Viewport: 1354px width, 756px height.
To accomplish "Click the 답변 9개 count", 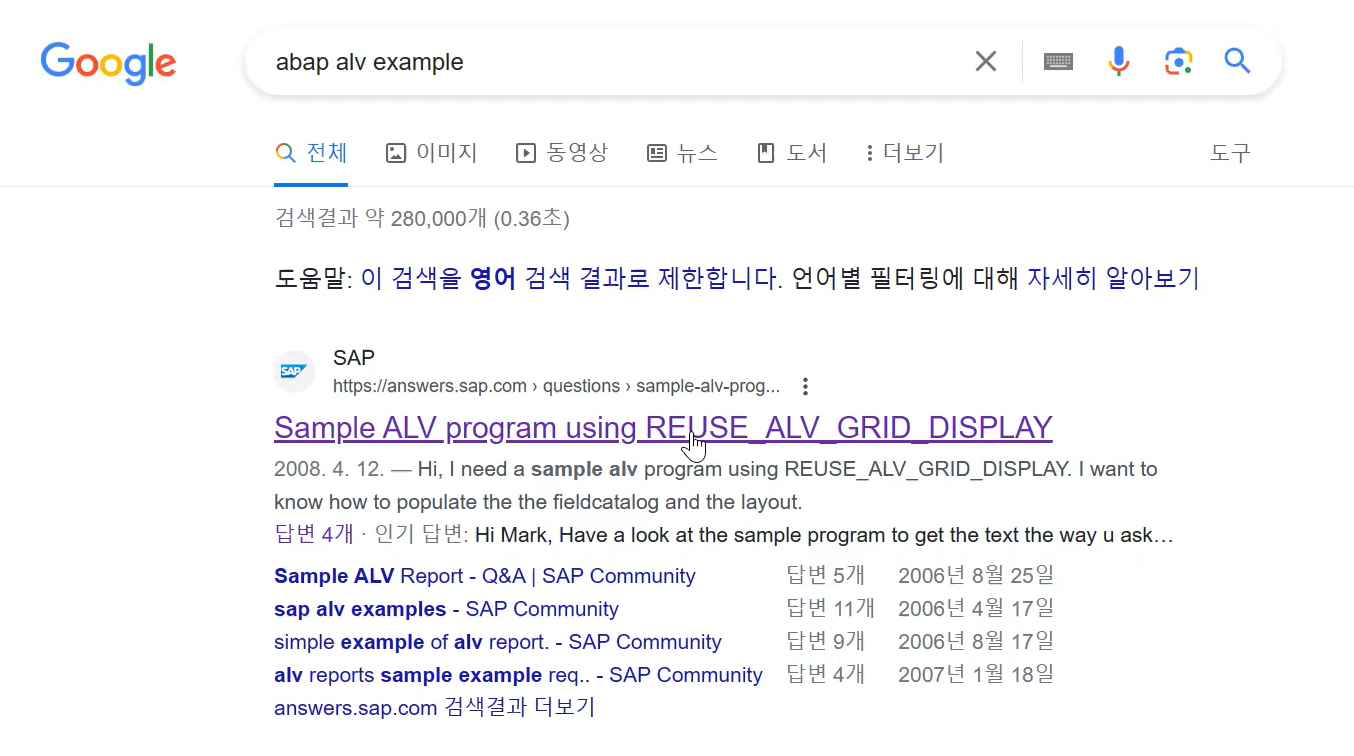I will pyautogui.click(x=825, y=642).
